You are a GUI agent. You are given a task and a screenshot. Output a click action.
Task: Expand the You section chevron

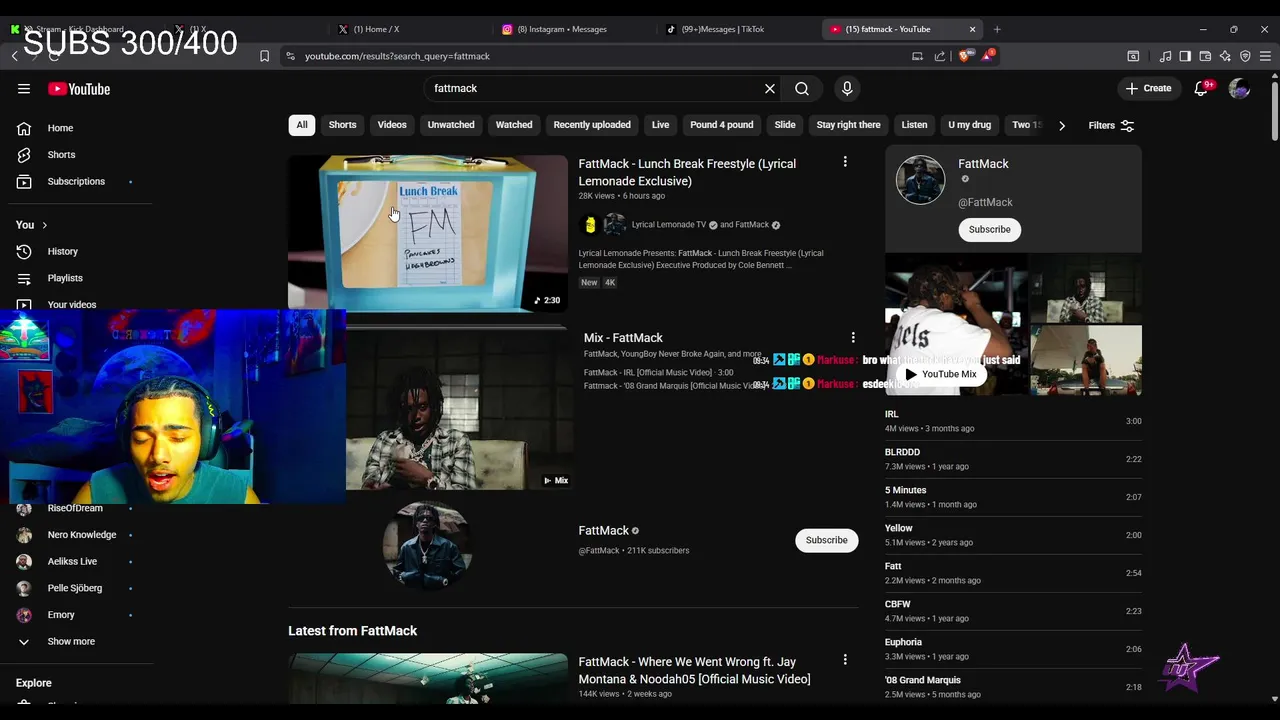pyautogui.click(x=44, y=225)
